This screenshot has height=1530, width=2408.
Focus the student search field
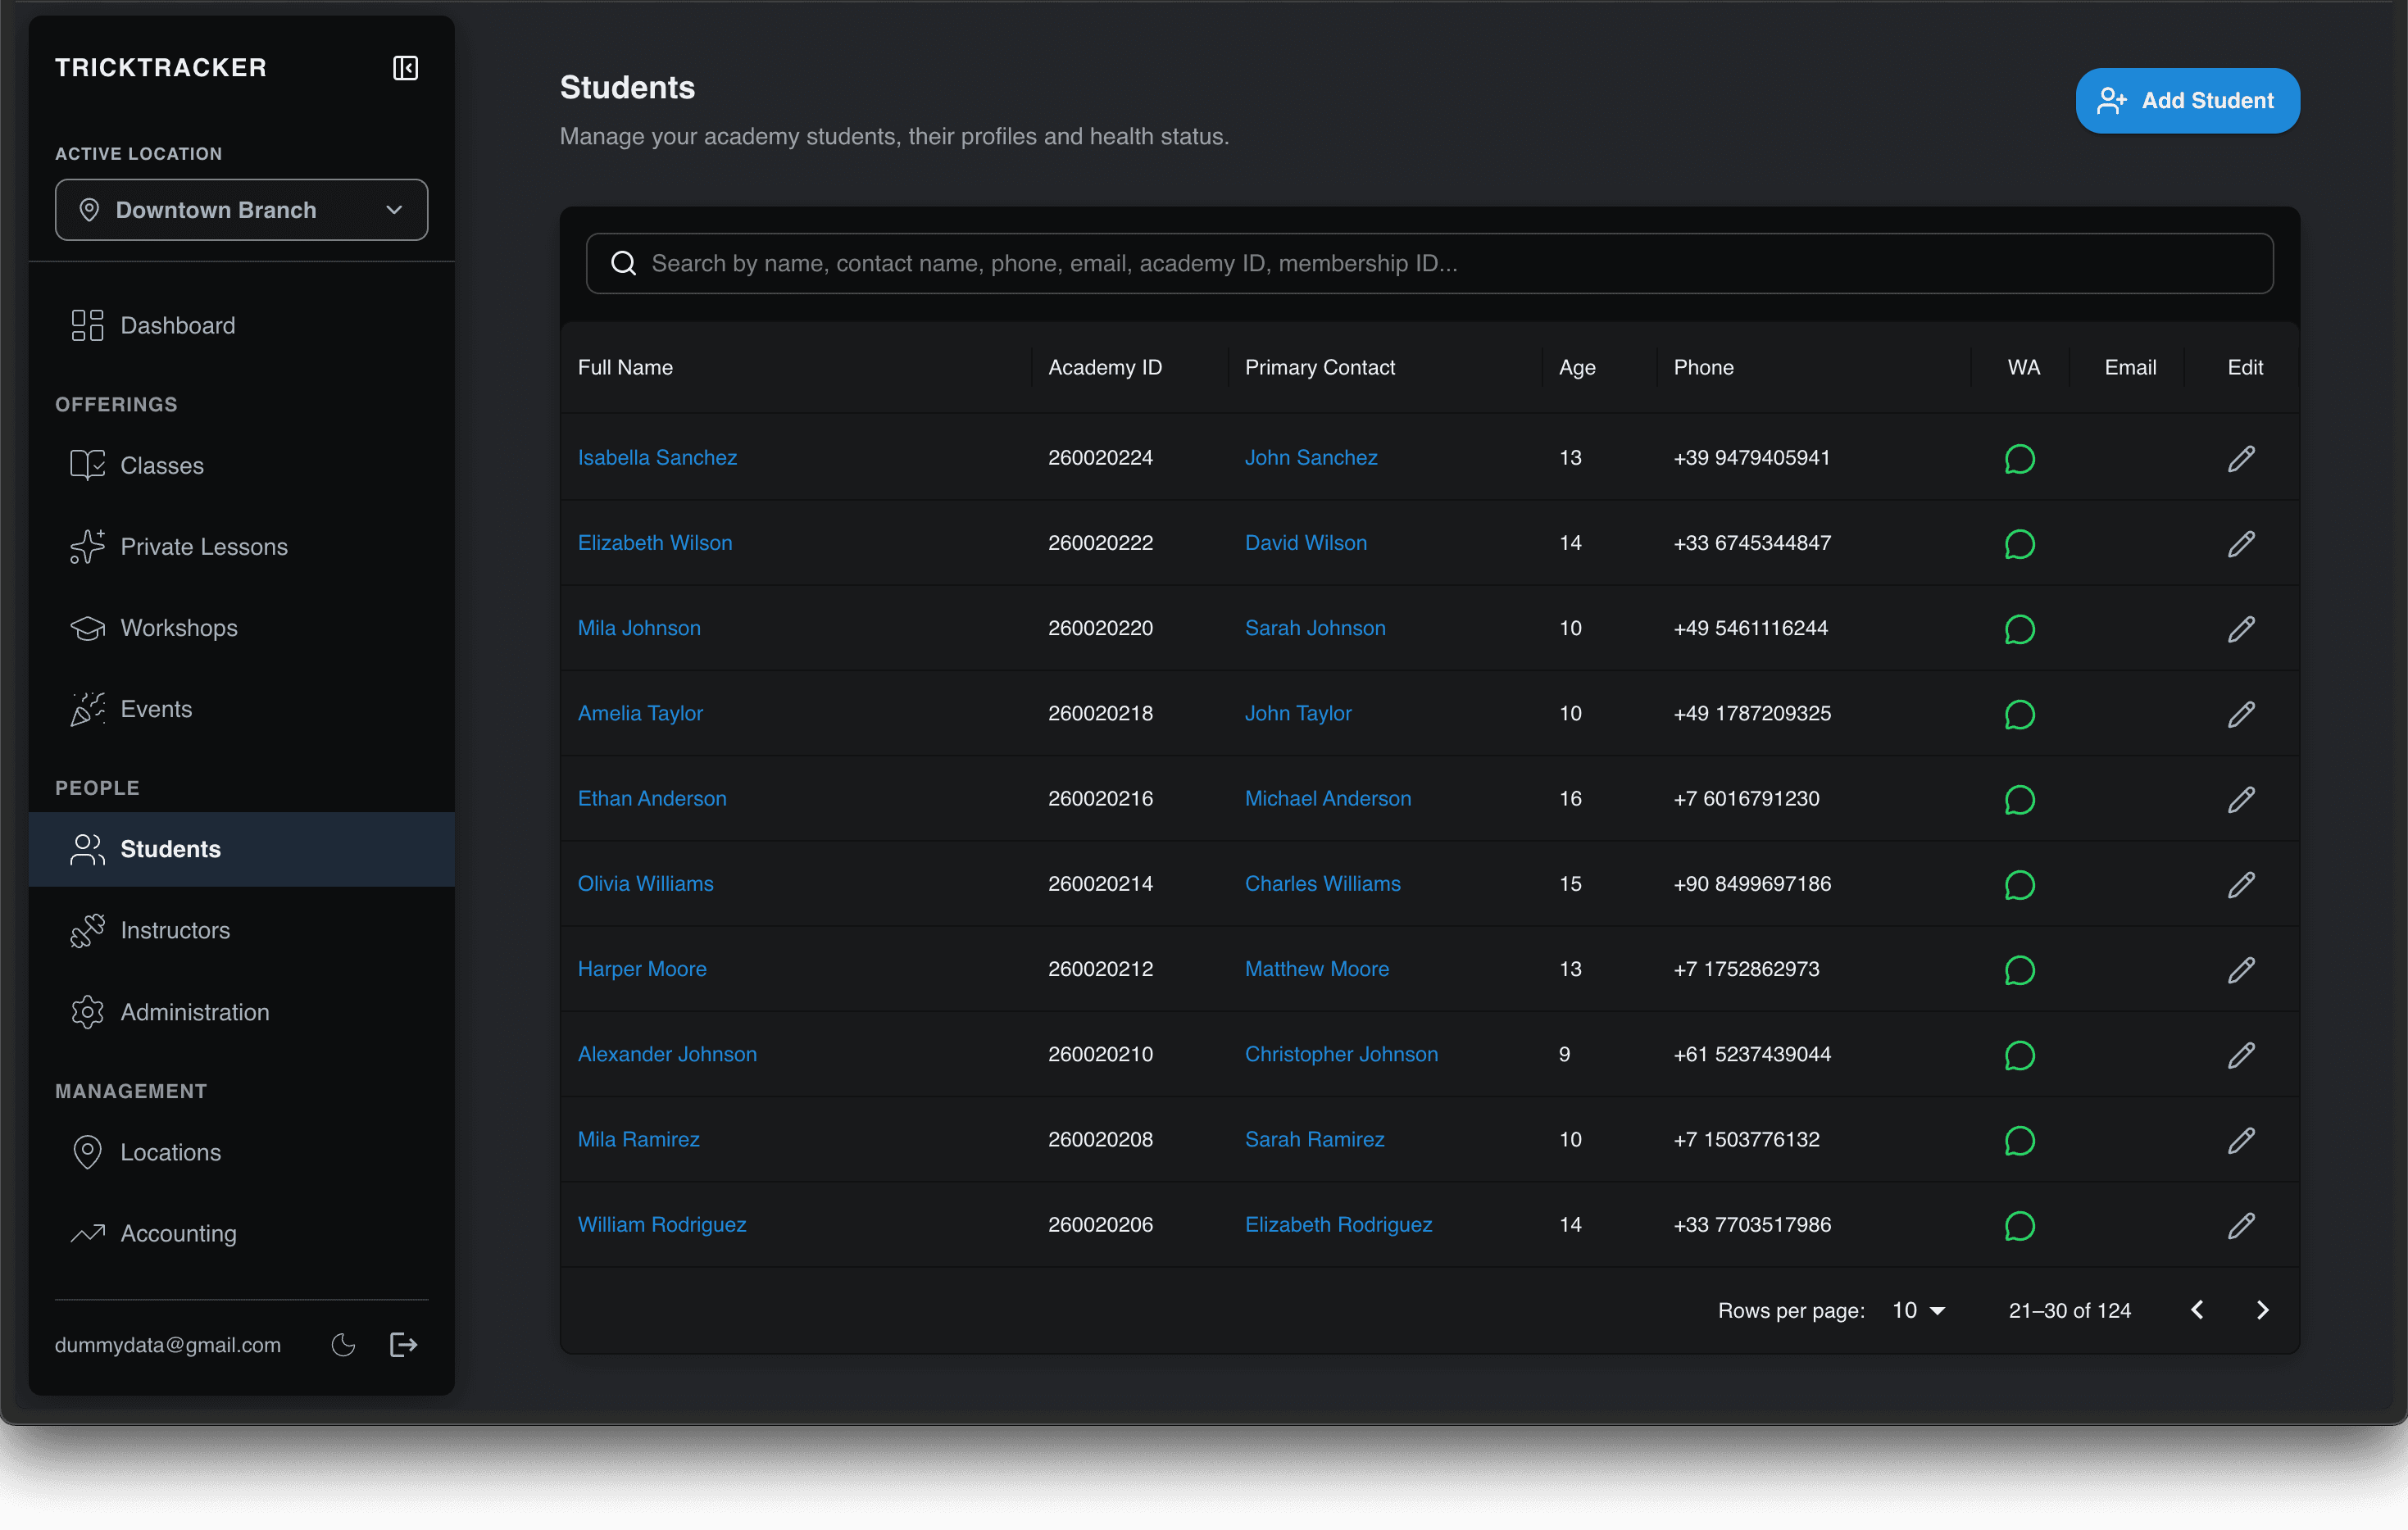1429,264
